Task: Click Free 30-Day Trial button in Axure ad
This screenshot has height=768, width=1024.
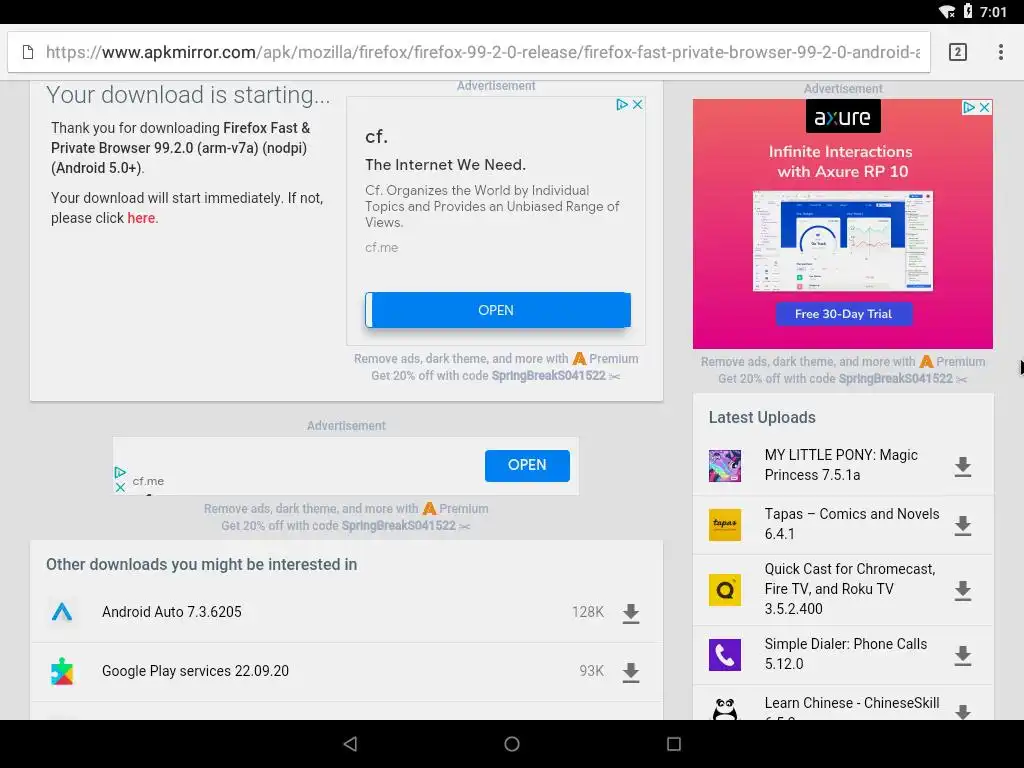Action: (843, 314)
